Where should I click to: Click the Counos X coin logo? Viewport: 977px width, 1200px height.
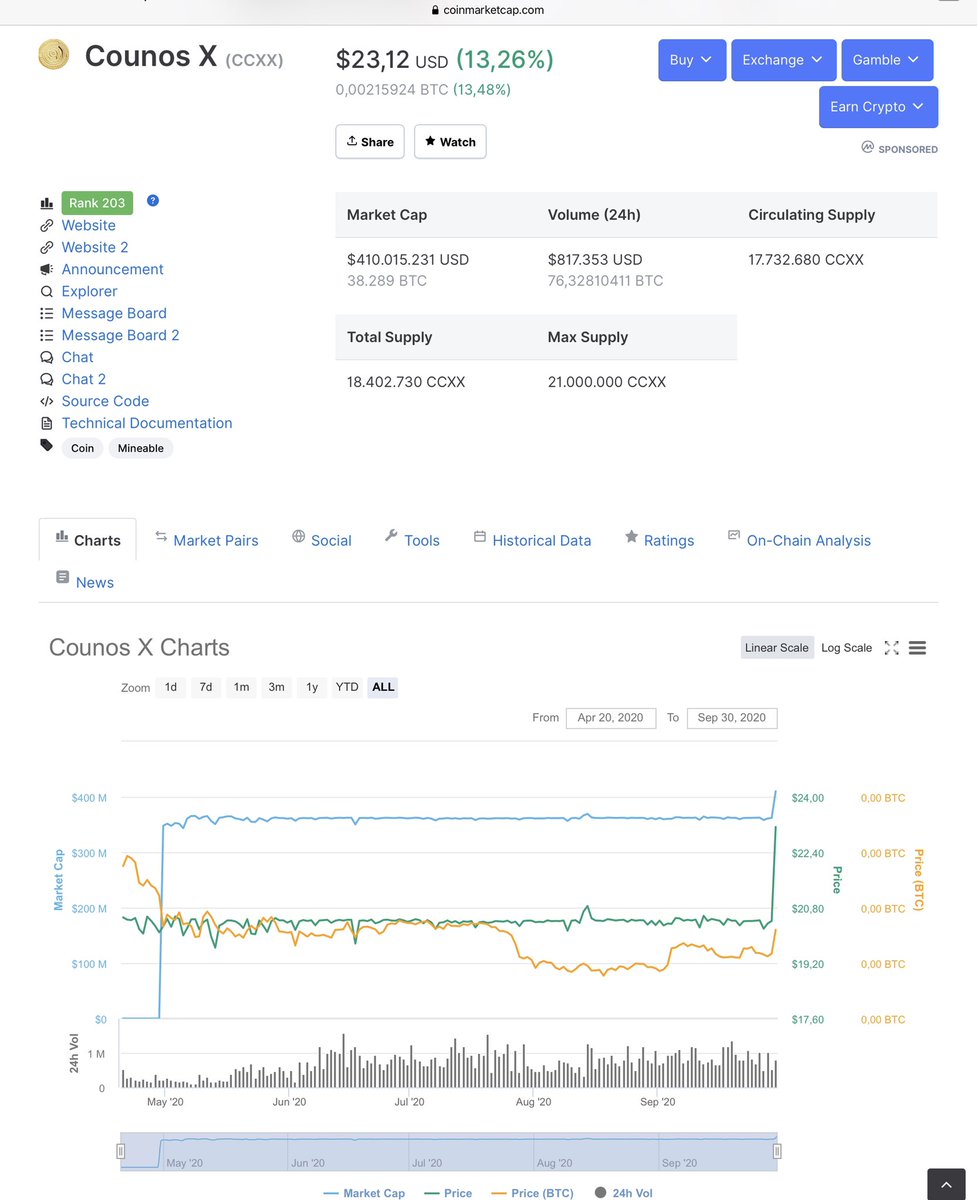53,55
